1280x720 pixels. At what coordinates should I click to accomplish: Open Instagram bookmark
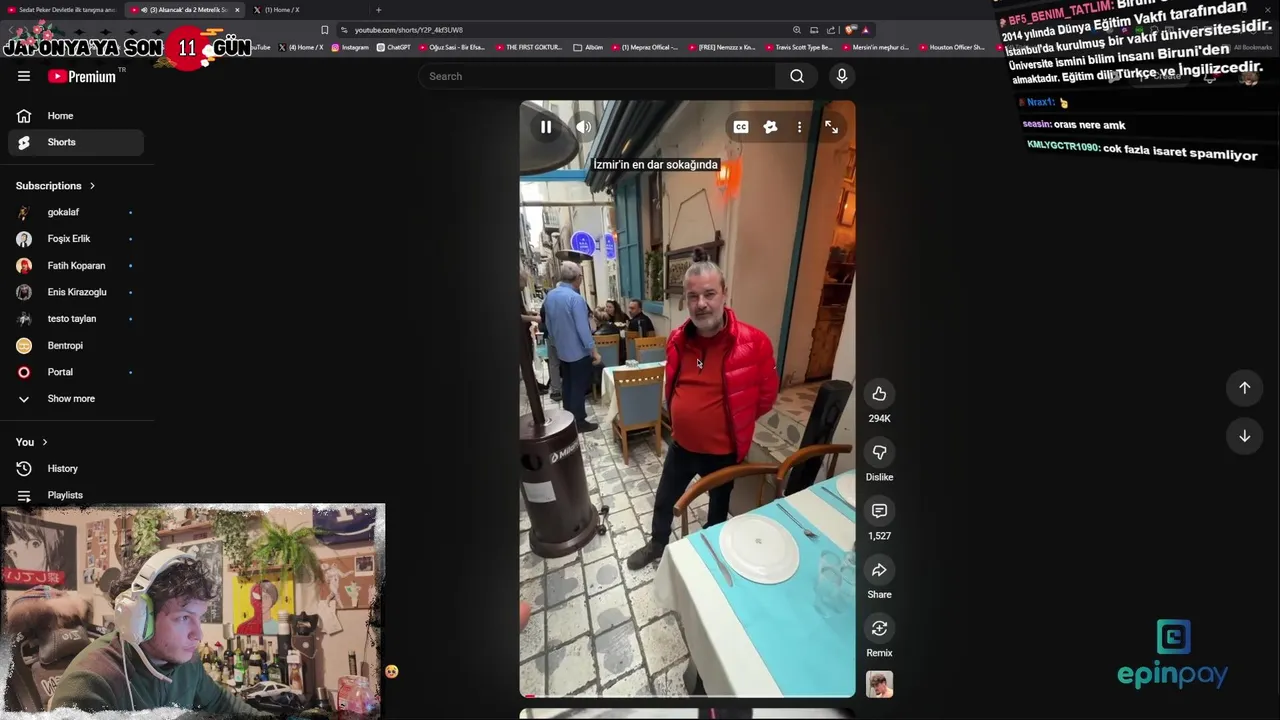(350, 47)
